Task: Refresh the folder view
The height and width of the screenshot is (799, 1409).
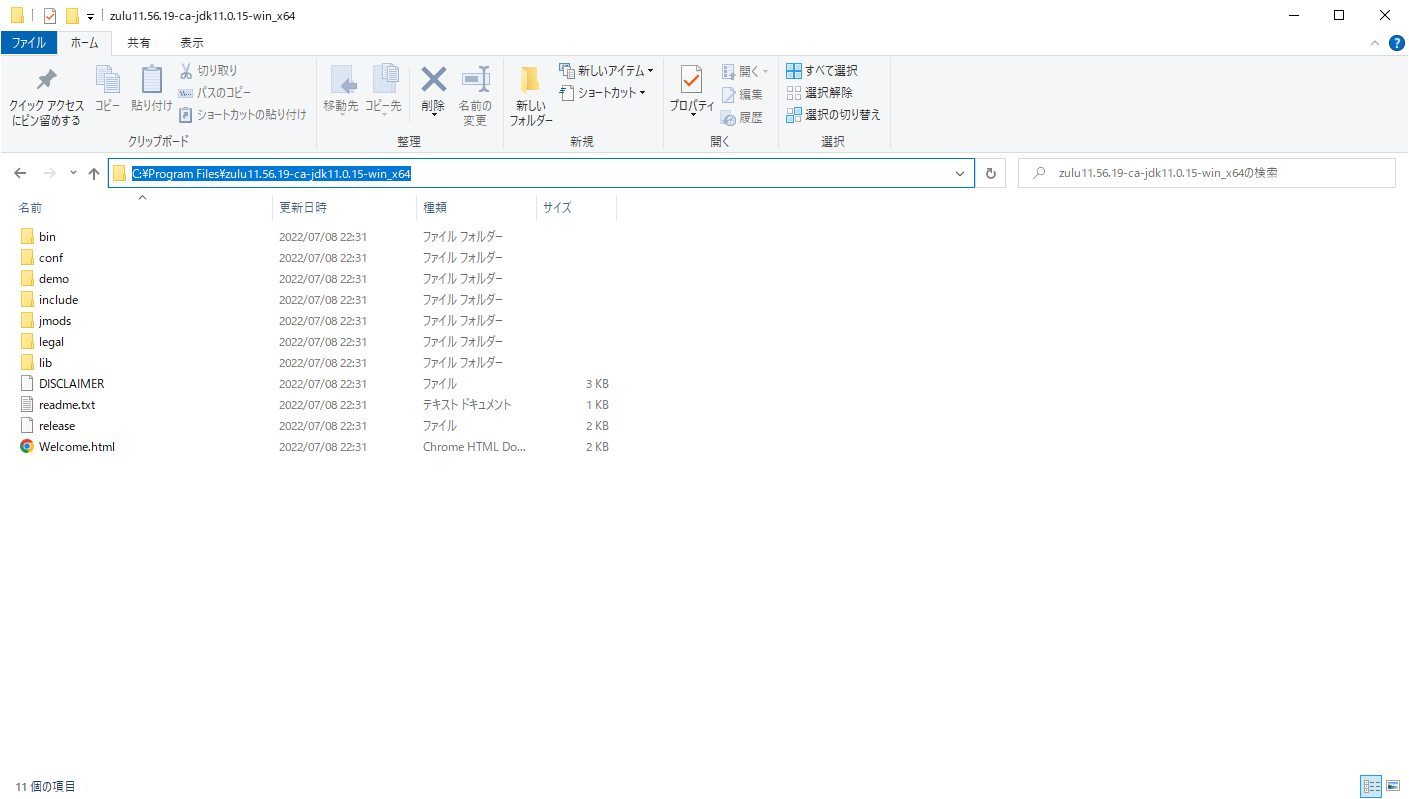Action: coord(991,173)
